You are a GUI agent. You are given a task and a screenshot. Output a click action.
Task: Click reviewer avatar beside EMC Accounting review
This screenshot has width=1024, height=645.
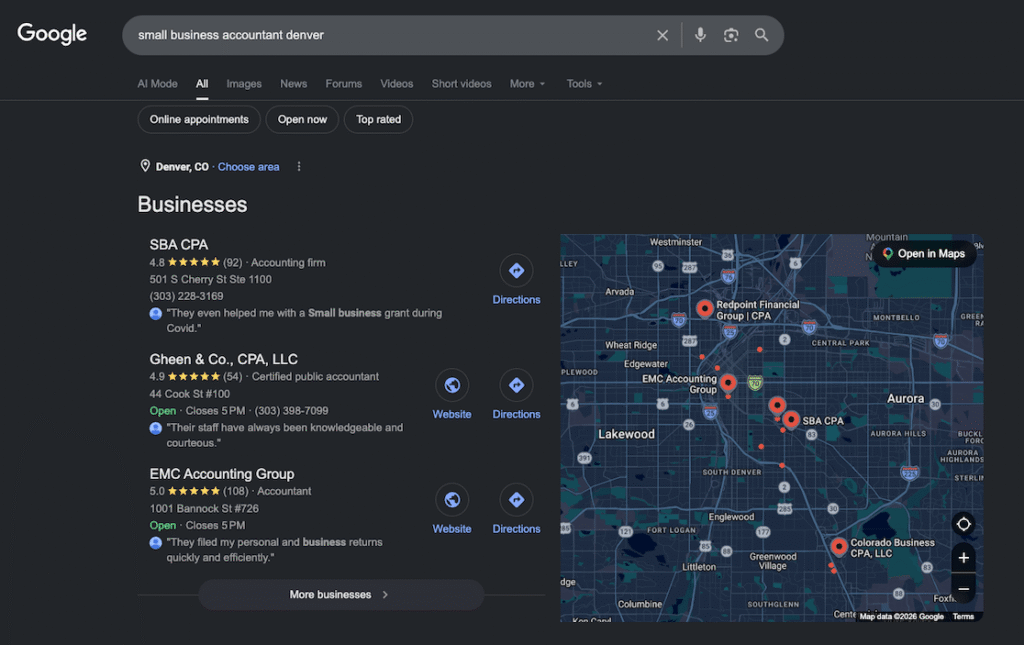tap(155, 543)
